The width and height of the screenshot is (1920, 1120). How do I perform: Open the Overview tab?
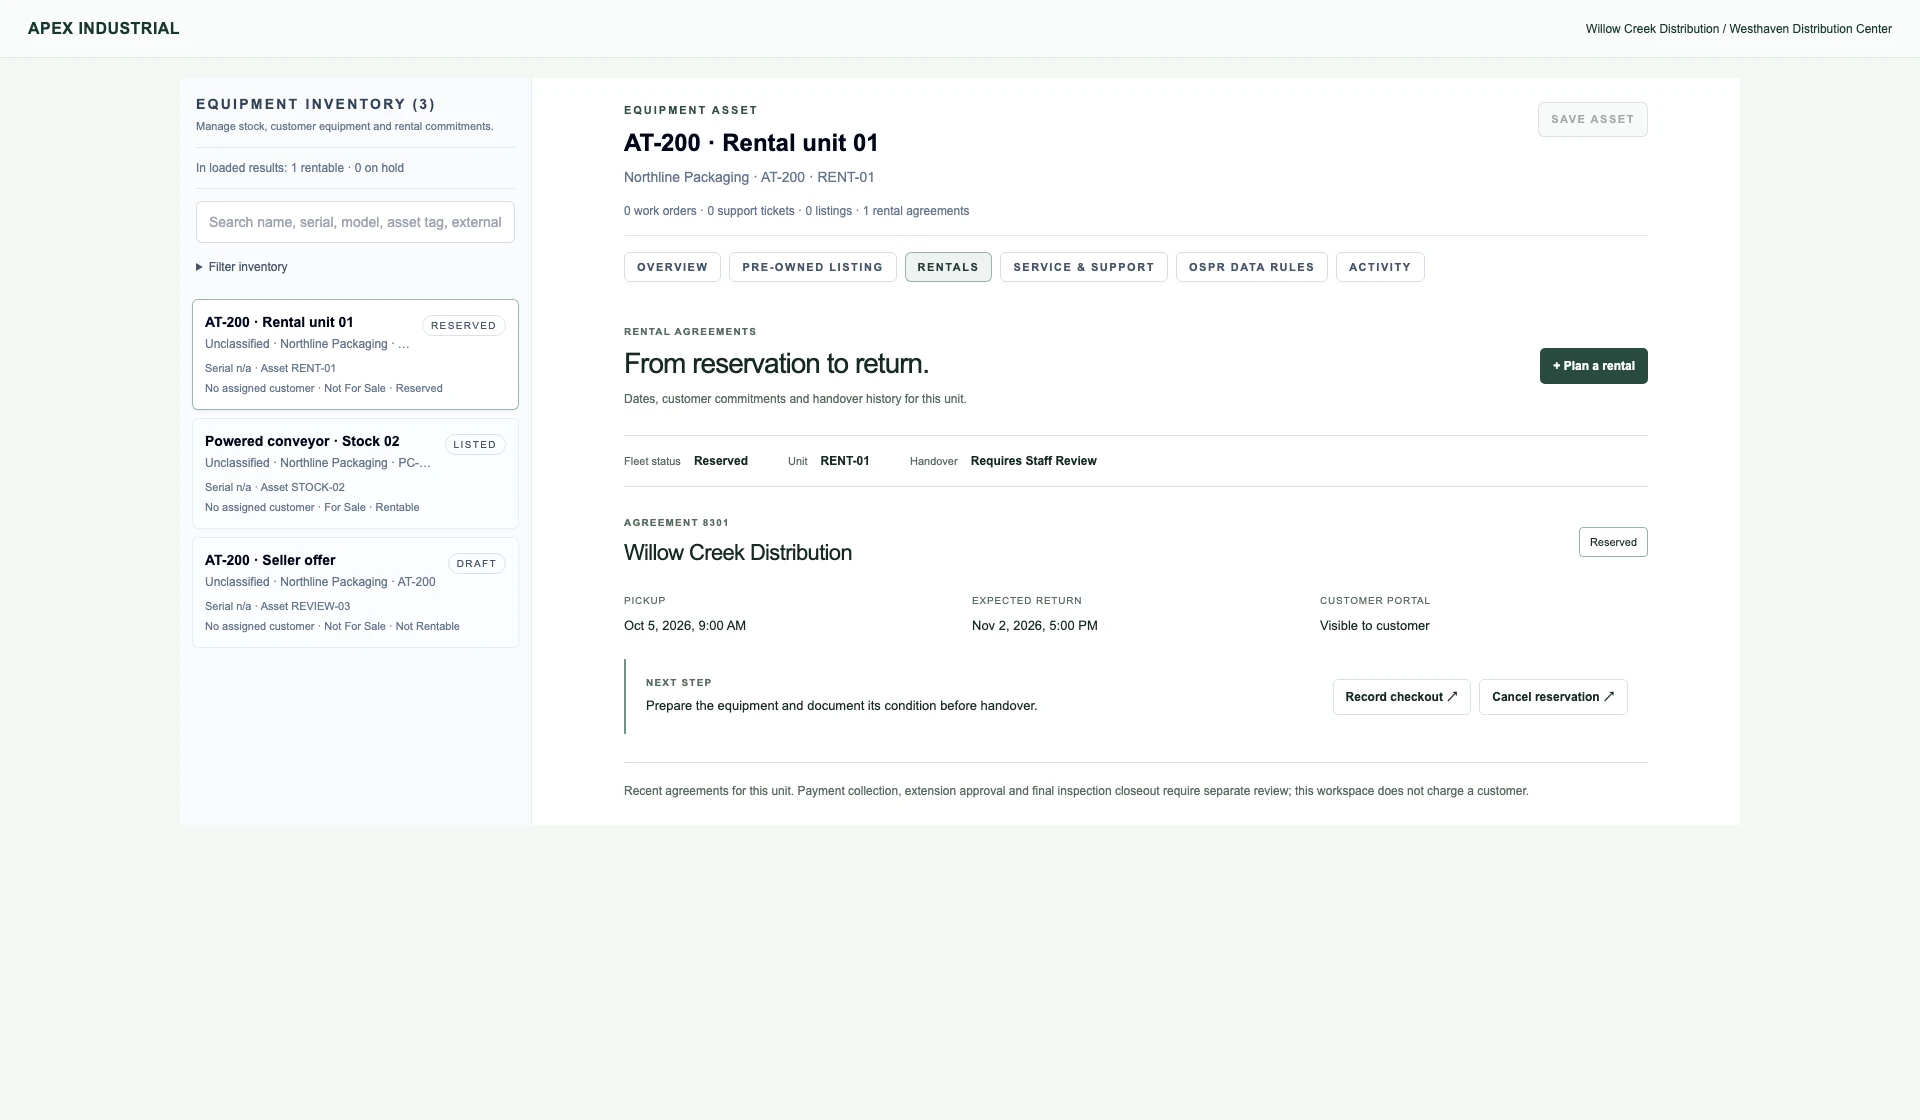[x=672, y=267]
